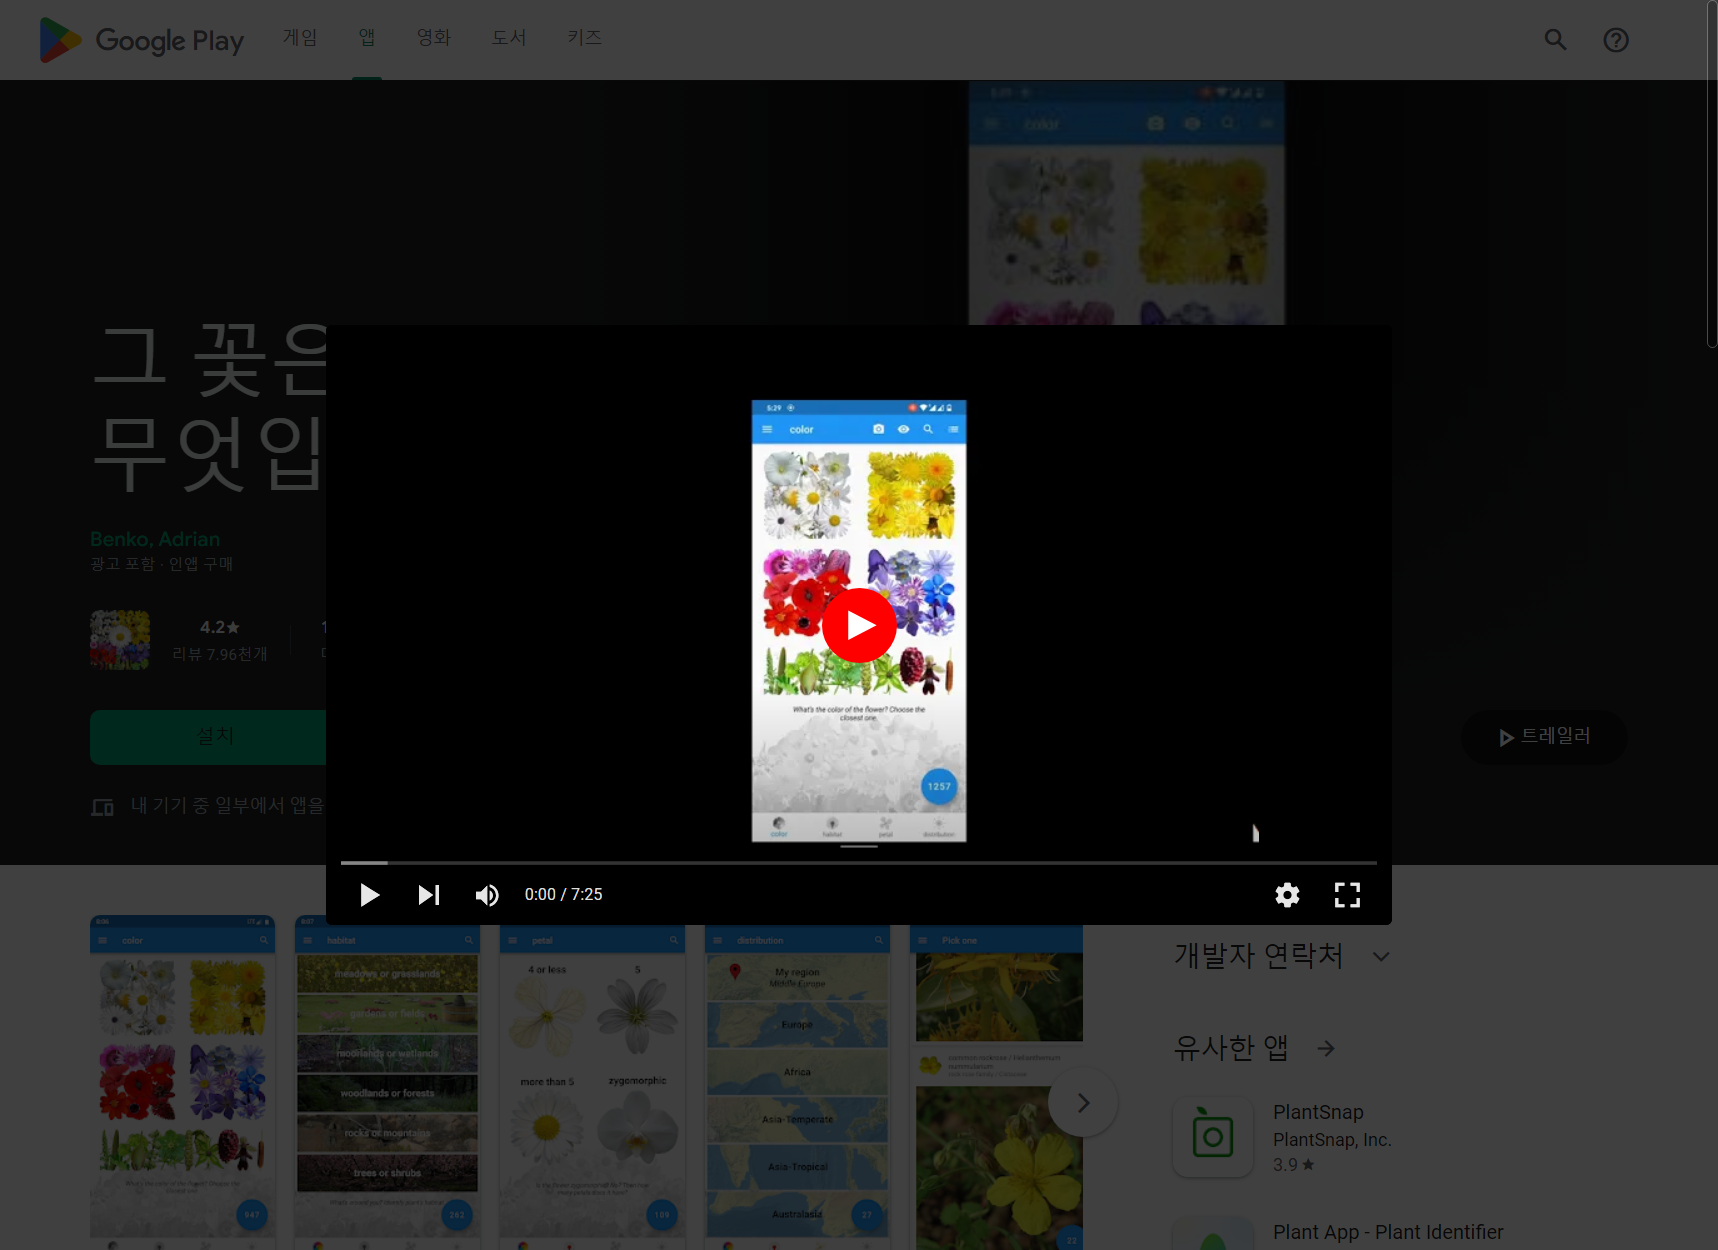Open video settings gear
Viewport: 1718px width, 1250px height.
click(1287, 895)
